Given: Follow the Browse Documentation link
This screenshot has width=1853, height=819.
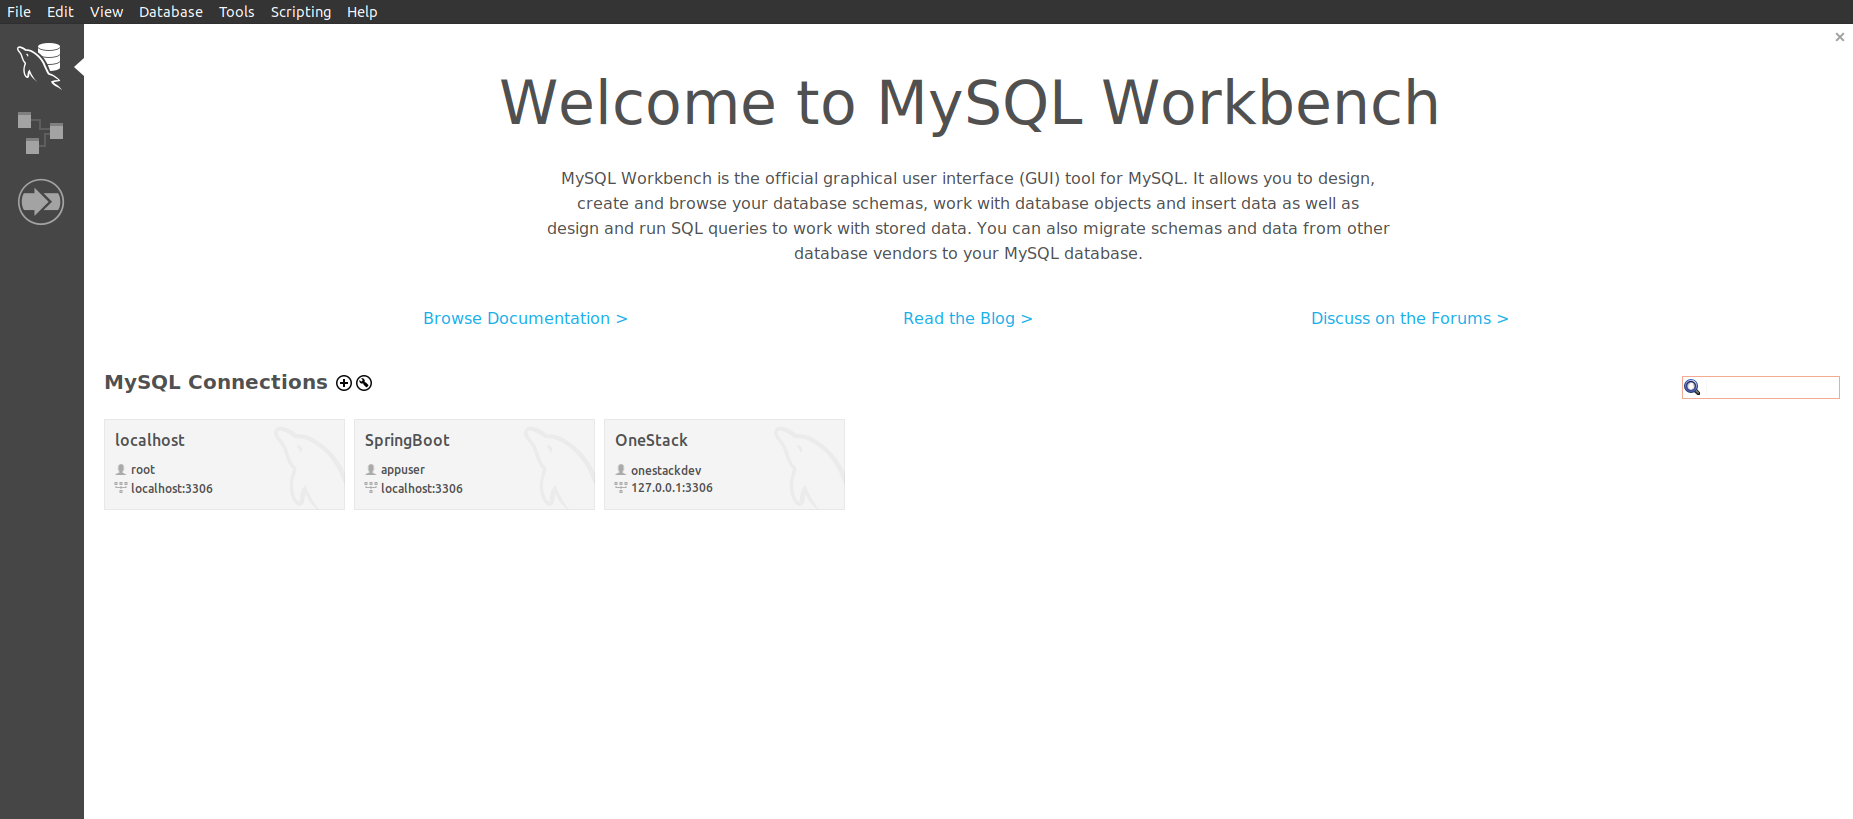Looking at the screenshot, I should tap(525, 318).
